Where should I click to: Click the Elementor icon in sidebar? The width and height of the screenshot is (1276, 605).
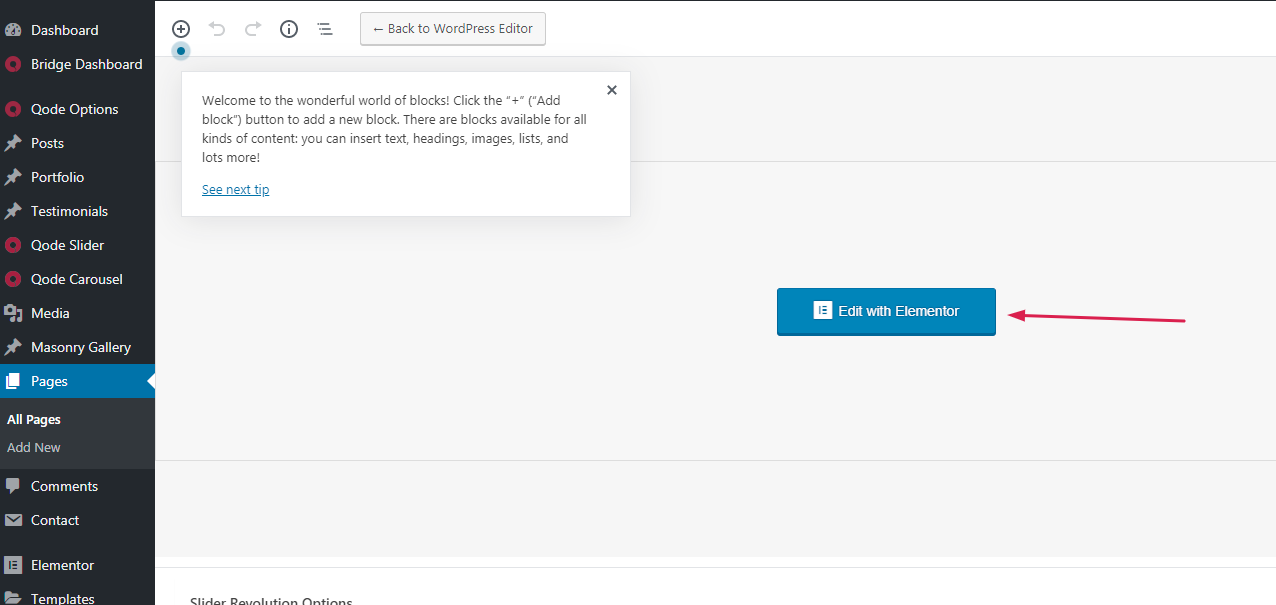click(13, 565)
